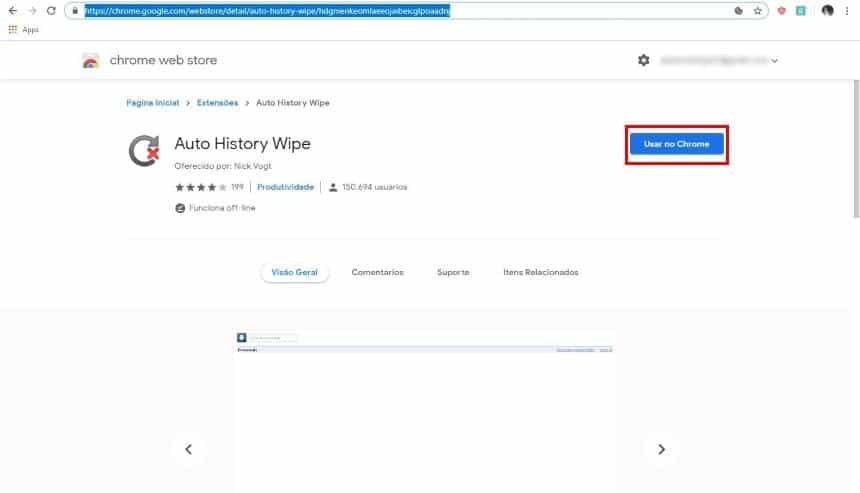
Task: Go back with the browser back arrow
Action: pyautogui.click(x=13, y=11)
